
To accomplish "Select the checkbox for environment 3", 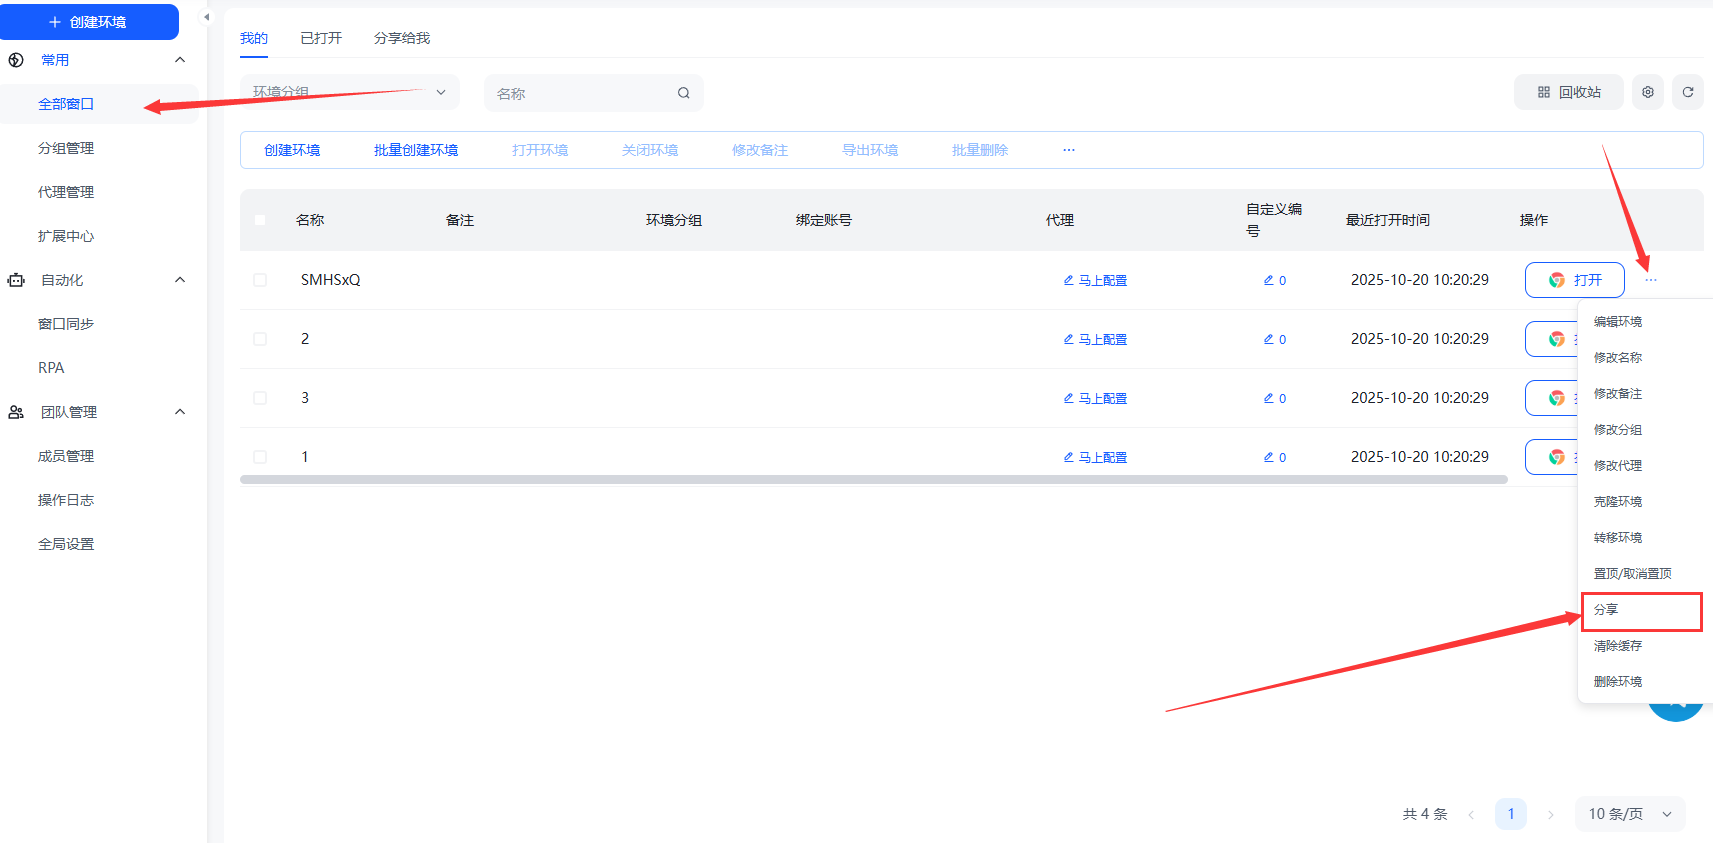I will tap(260, 398).
